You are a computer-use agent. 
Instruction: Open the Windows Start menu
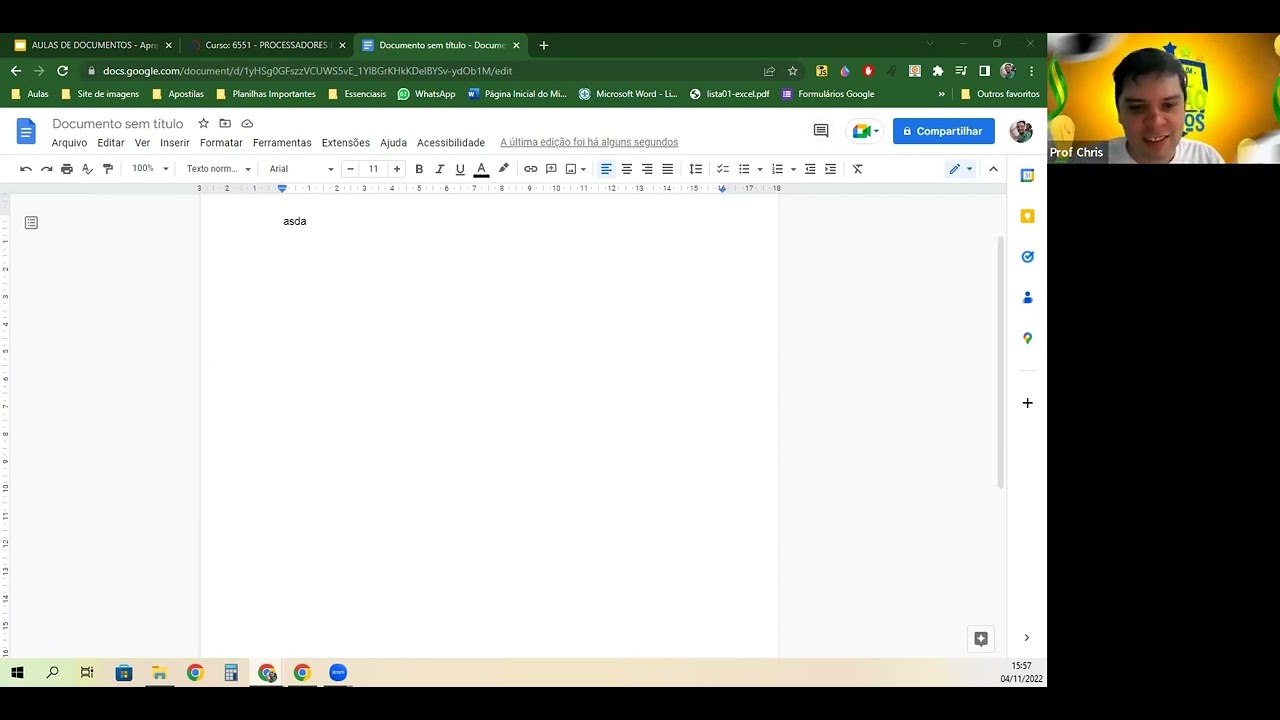pyautogui.click(x=17, y=673)
